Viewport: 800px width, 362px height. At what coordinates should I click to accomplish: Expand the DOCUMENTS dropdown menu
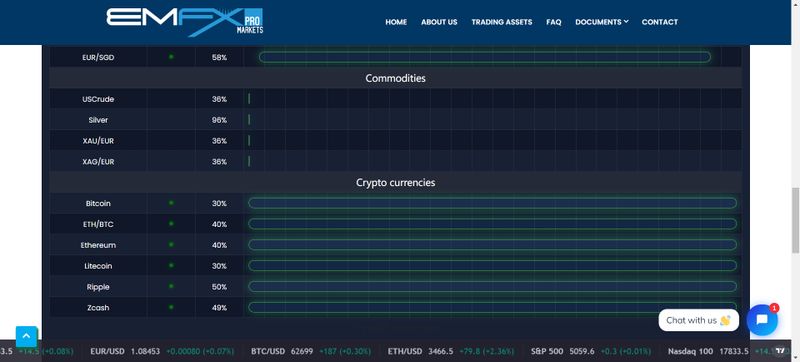(x=602, y=22)
